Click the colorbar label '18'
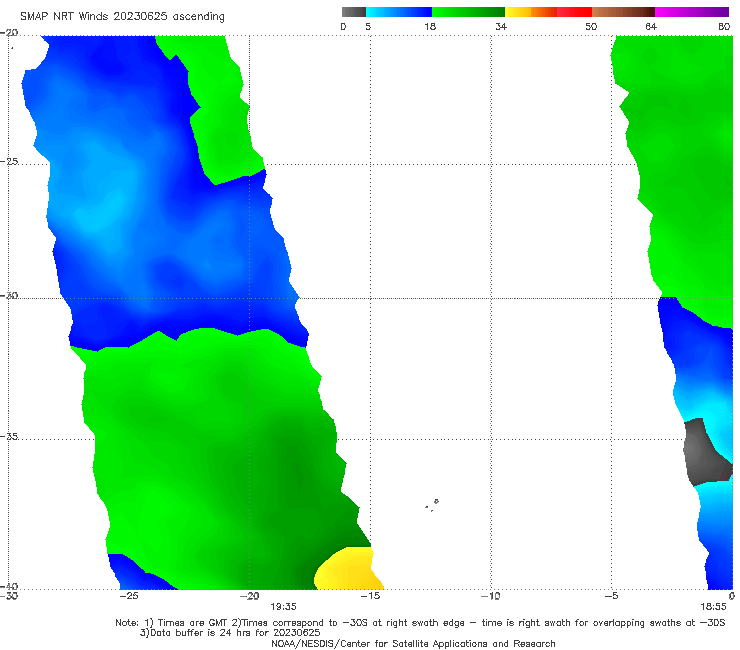 [x=430, y=26]
